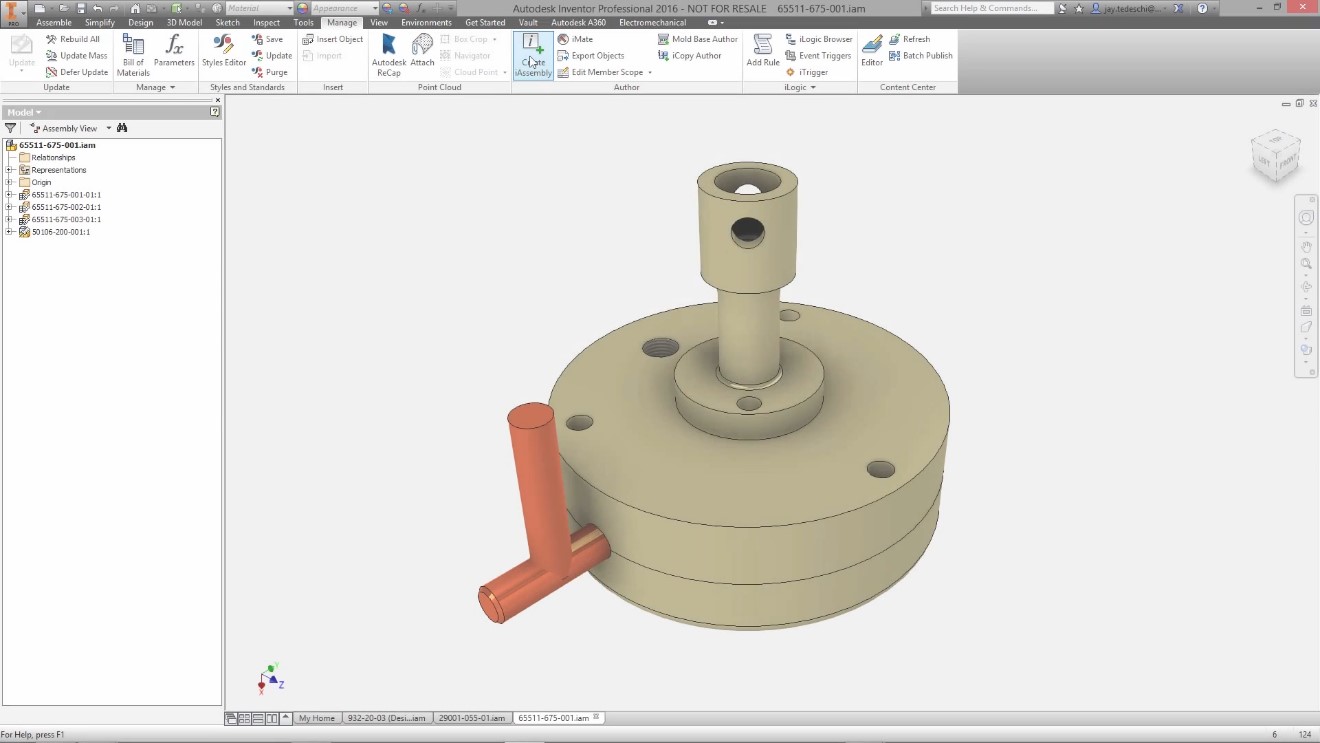Switch to the 29001-055-01.iam document tab
Viewport: 1320px width, 743px height.
pyautogui.click(x=471, y=718)
